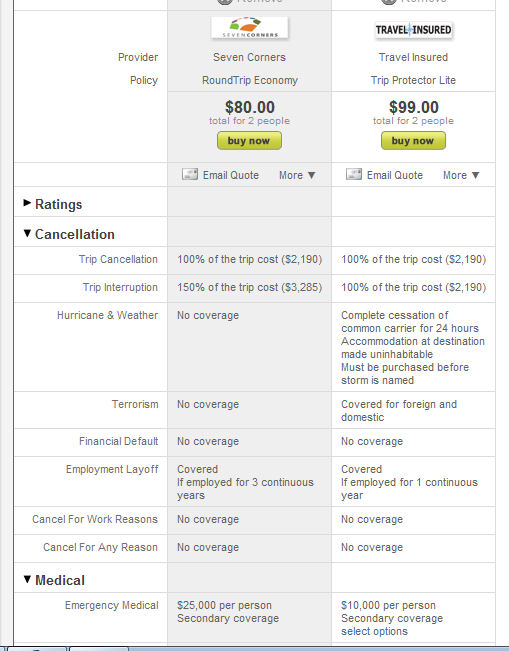Click the Employment Layoff row label

[112, 469]
